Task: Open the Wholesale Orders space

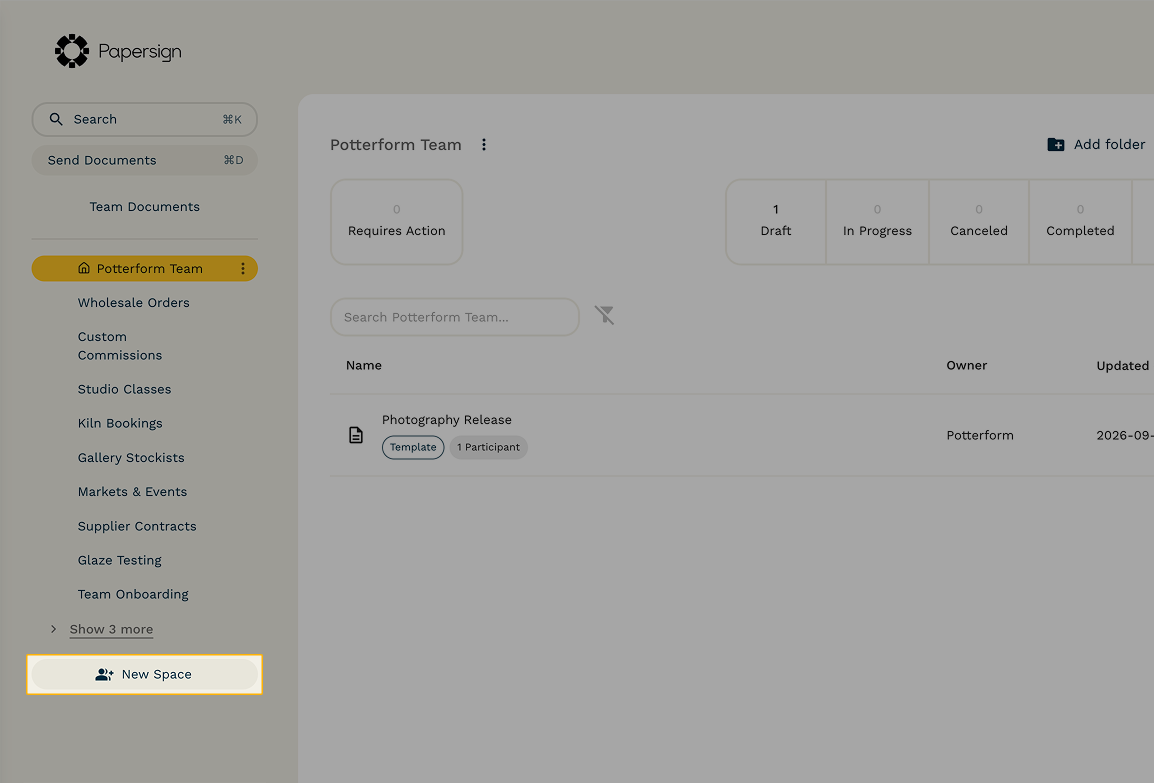Action: coord(134,302)
